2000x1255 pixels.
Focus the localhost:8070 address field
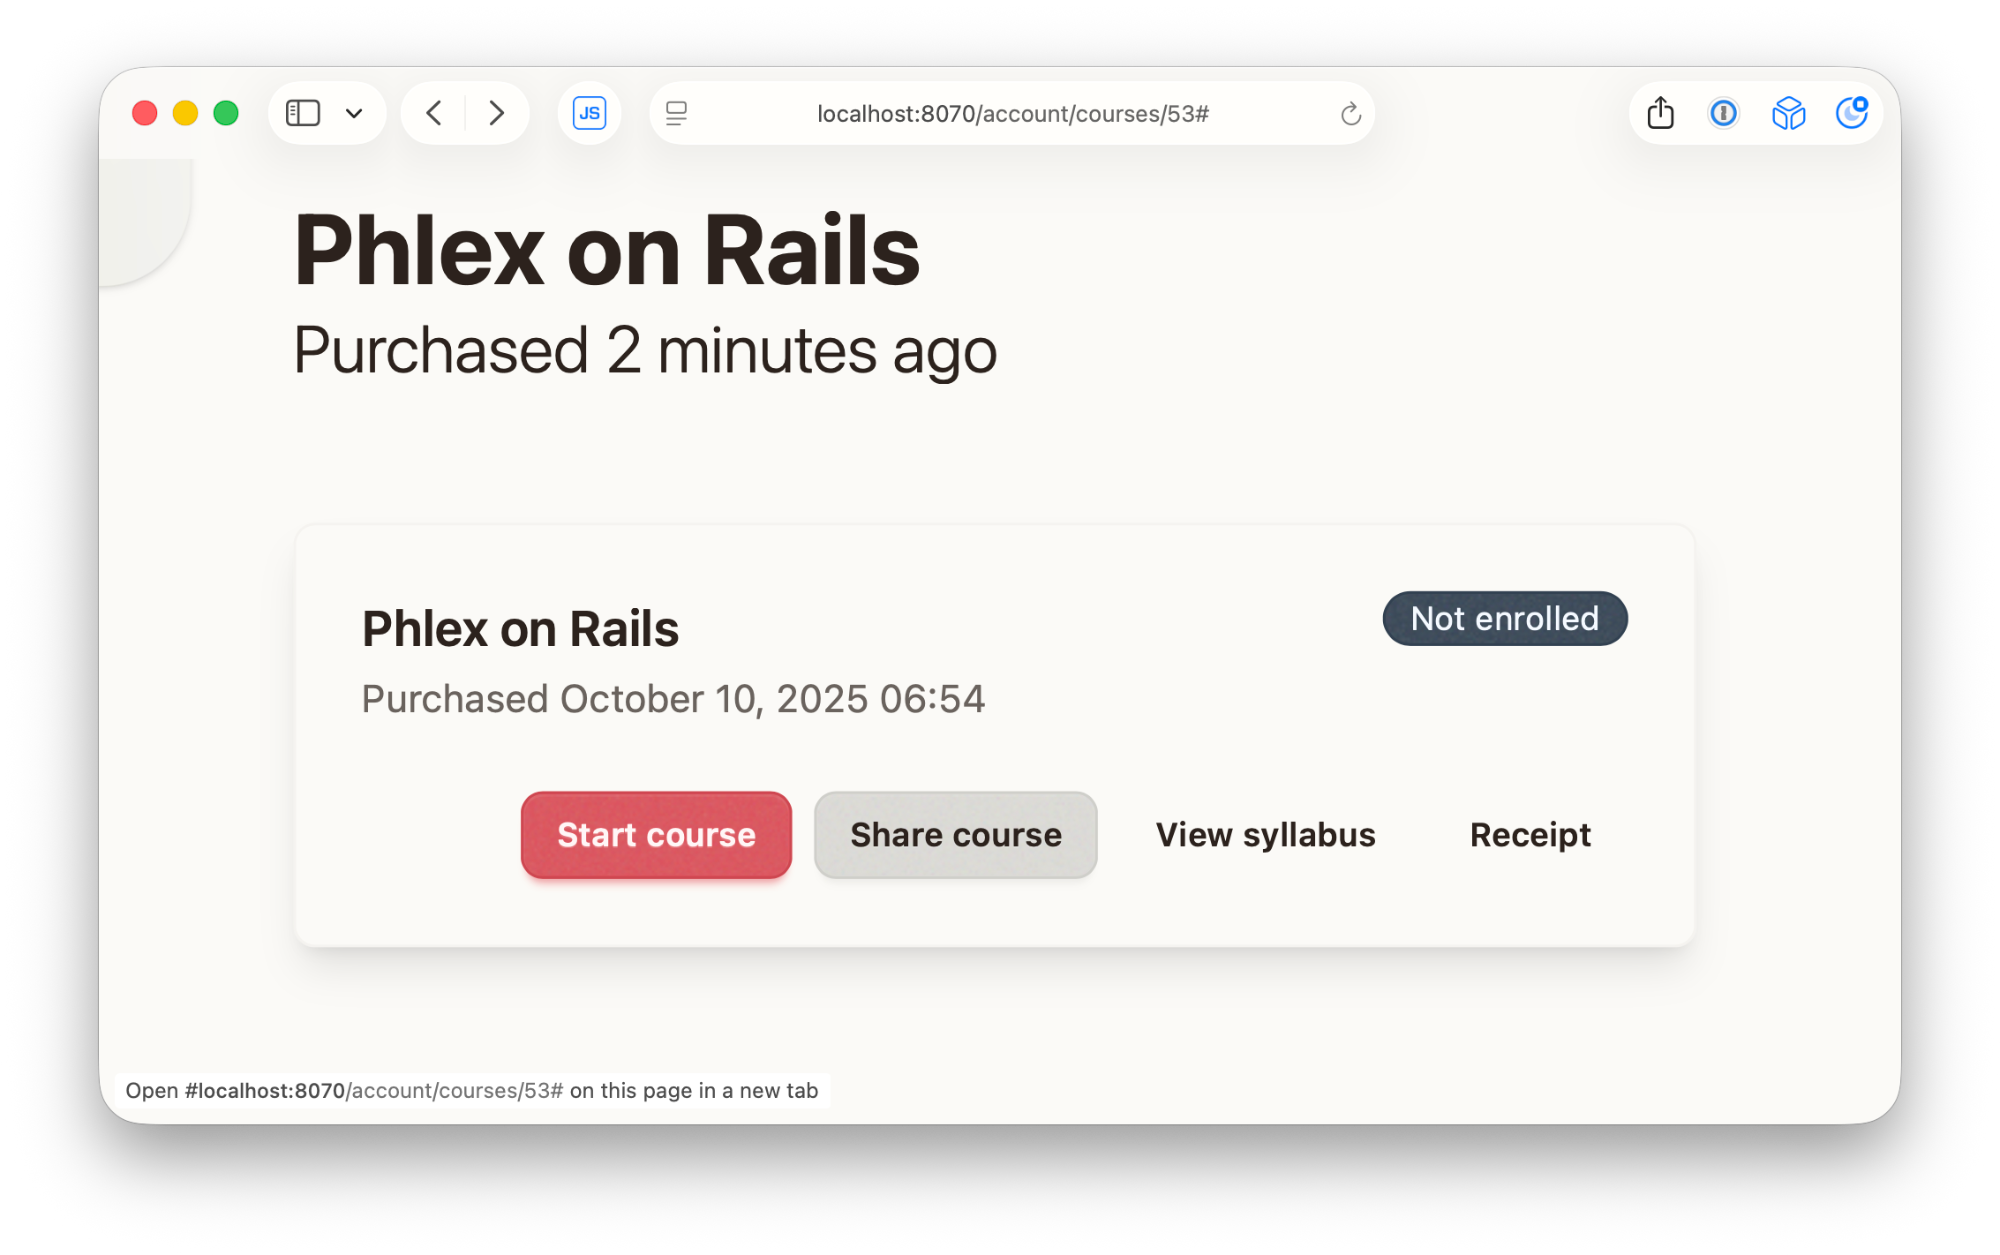point(1012,114)
